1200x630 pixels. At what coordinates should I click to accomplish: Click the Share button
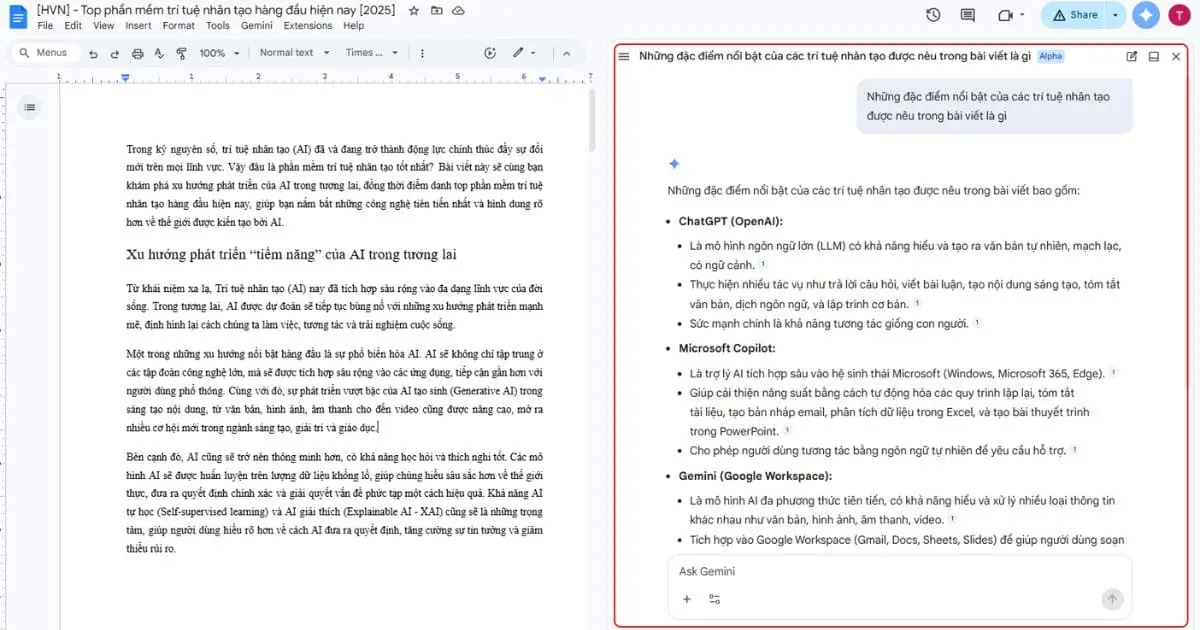pos(1074,15)
